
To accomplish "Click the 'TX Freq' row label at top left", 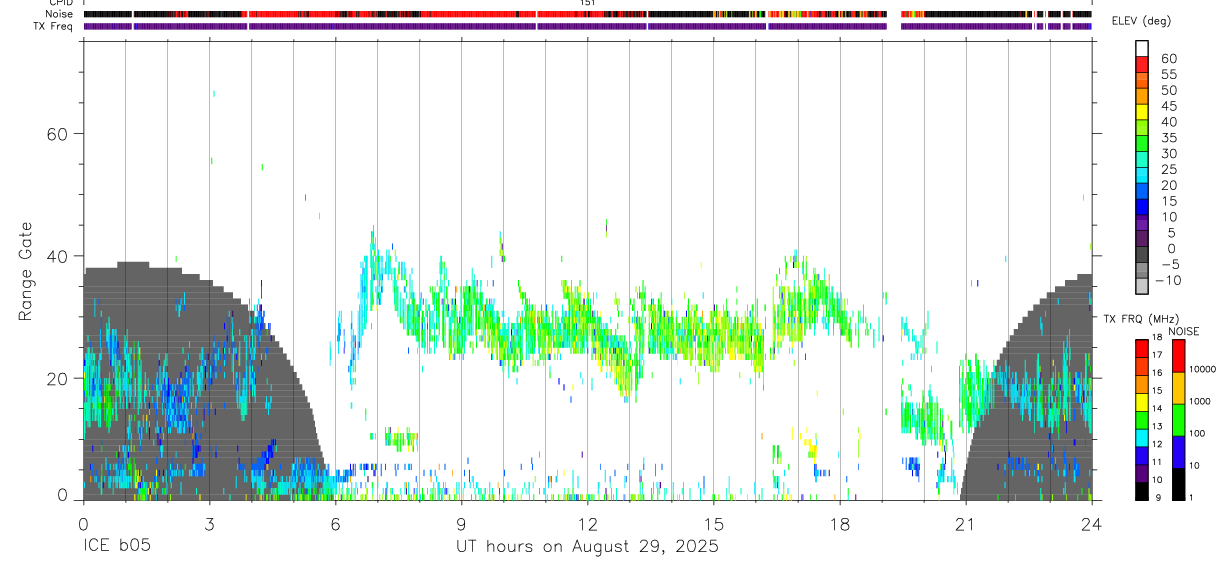I will click(x=53, y=26).
